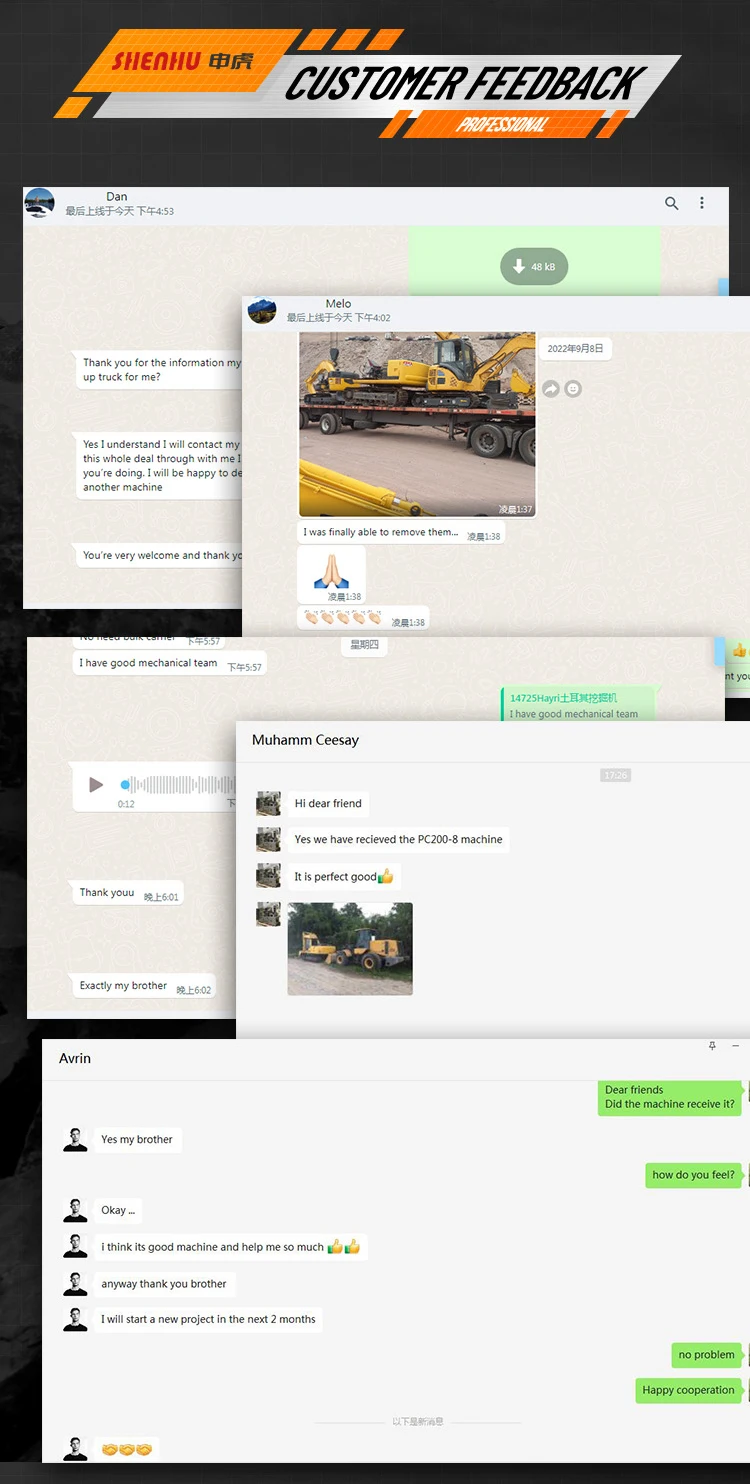Click Avrin's avatar next to 'Okay ...'
Screen dimensions: 750x1484
click(76, 1211)
